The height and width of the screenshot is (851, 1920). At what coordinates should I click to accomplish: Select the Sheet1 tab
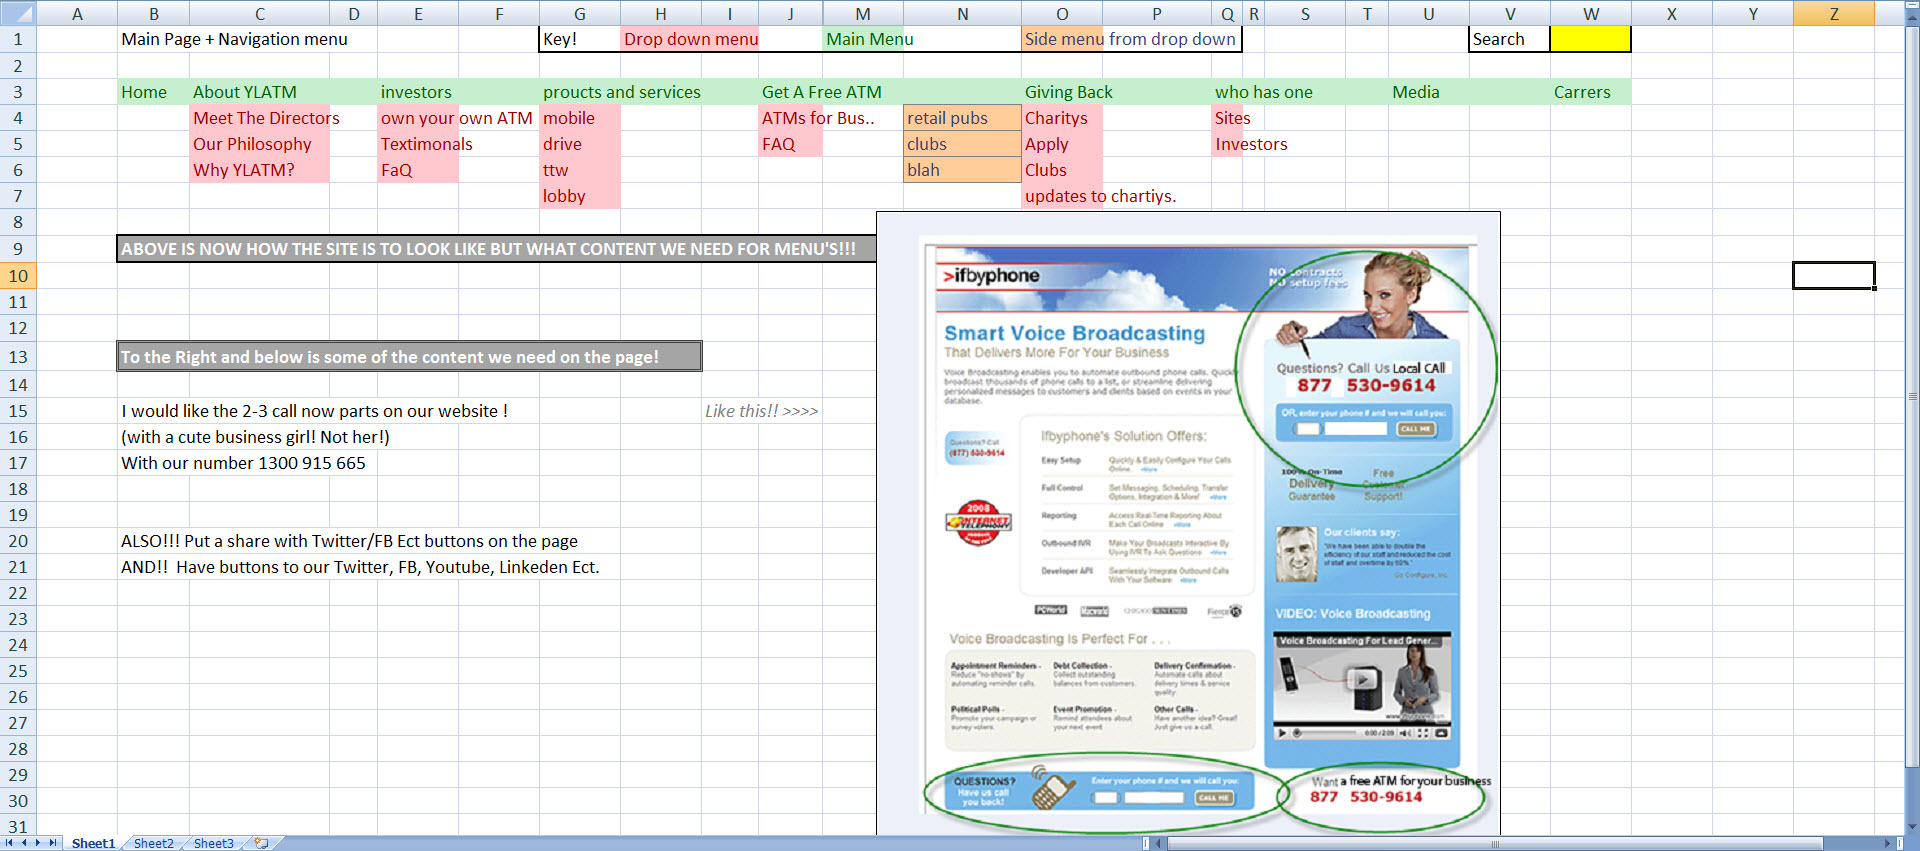point(93,843)
